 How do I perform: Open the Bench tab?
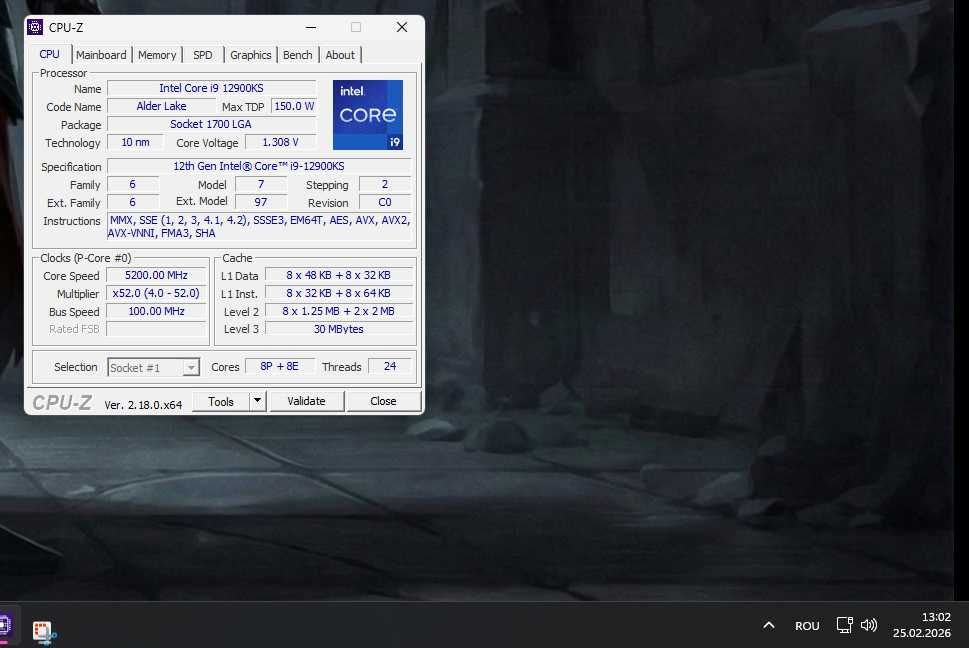tap(297, 55)
